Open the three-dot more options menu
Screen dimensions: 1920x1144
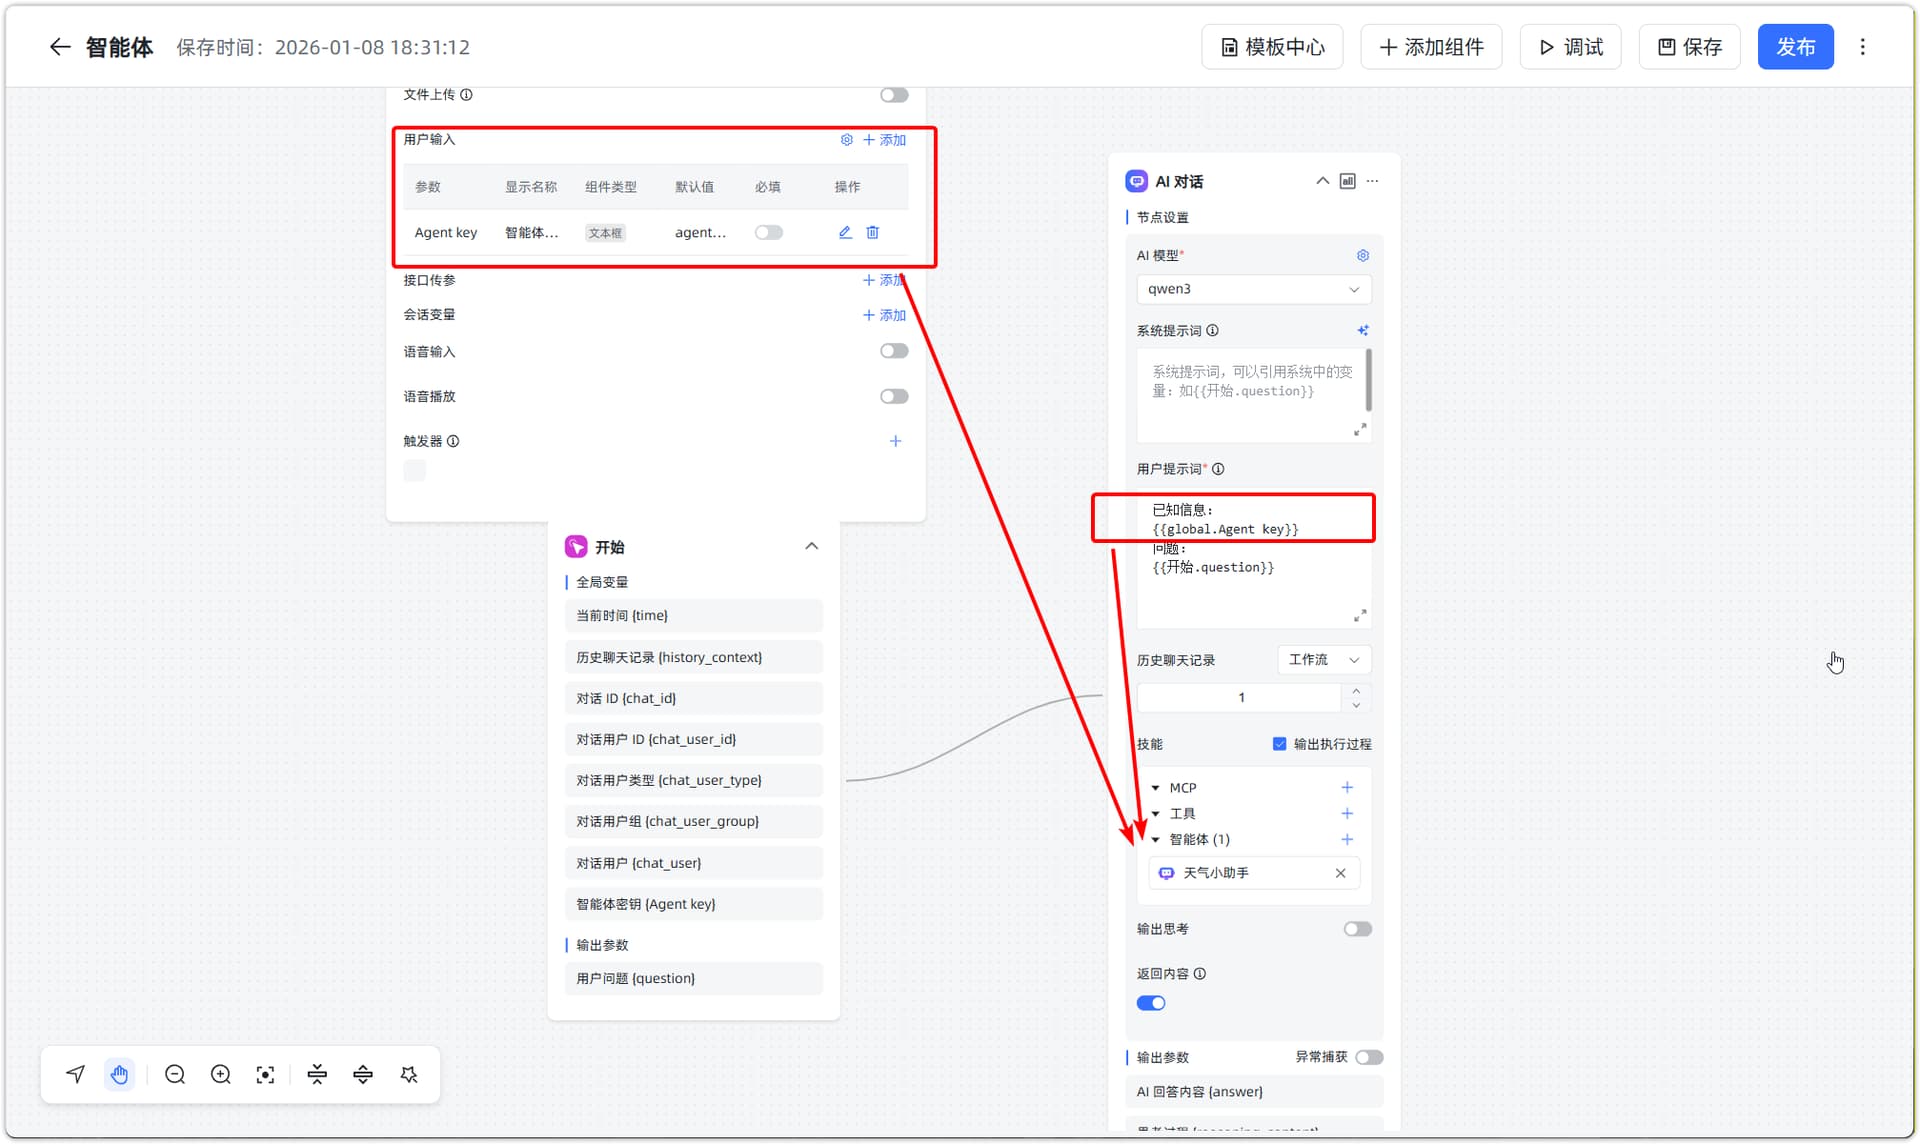[1862, 47]
